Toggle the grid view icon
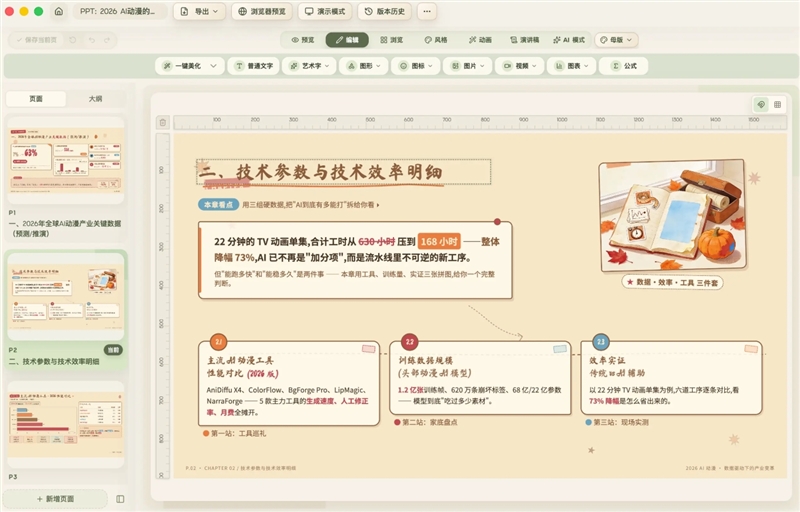Screen dimensions: 800x512 (x=778, y=105)
